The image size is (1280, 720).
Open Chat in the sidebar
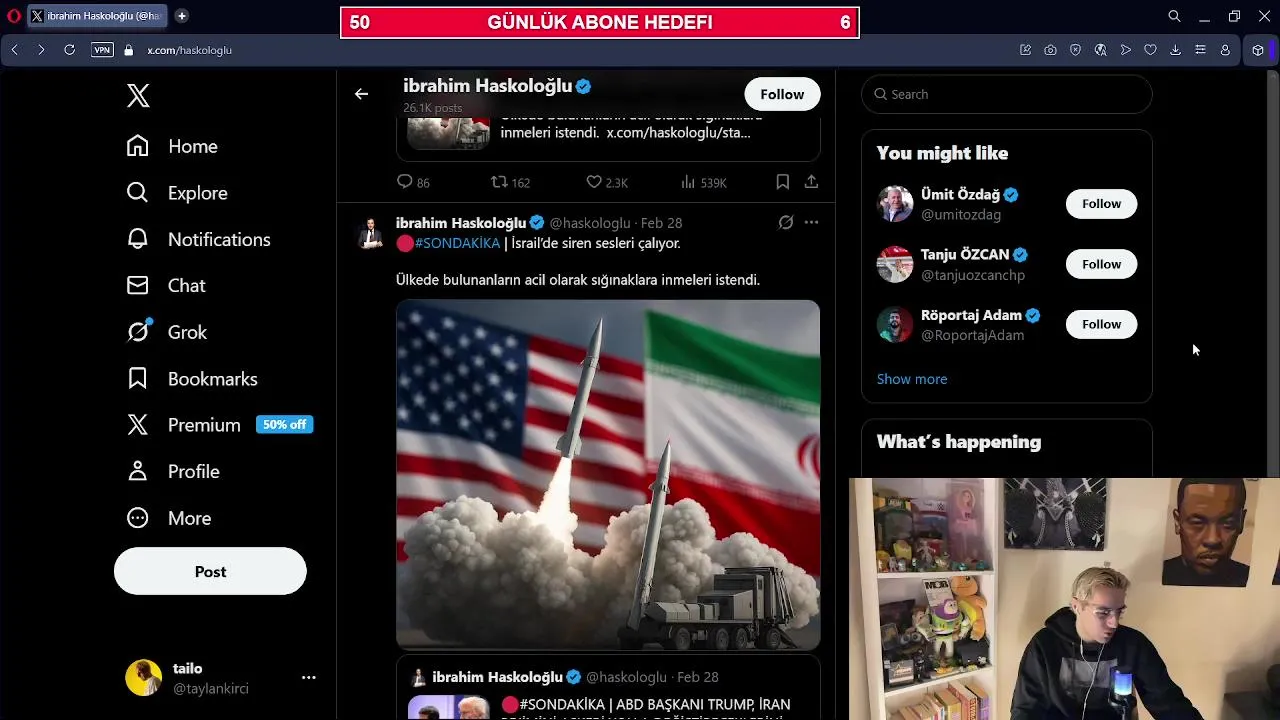(x=166, y=285)
